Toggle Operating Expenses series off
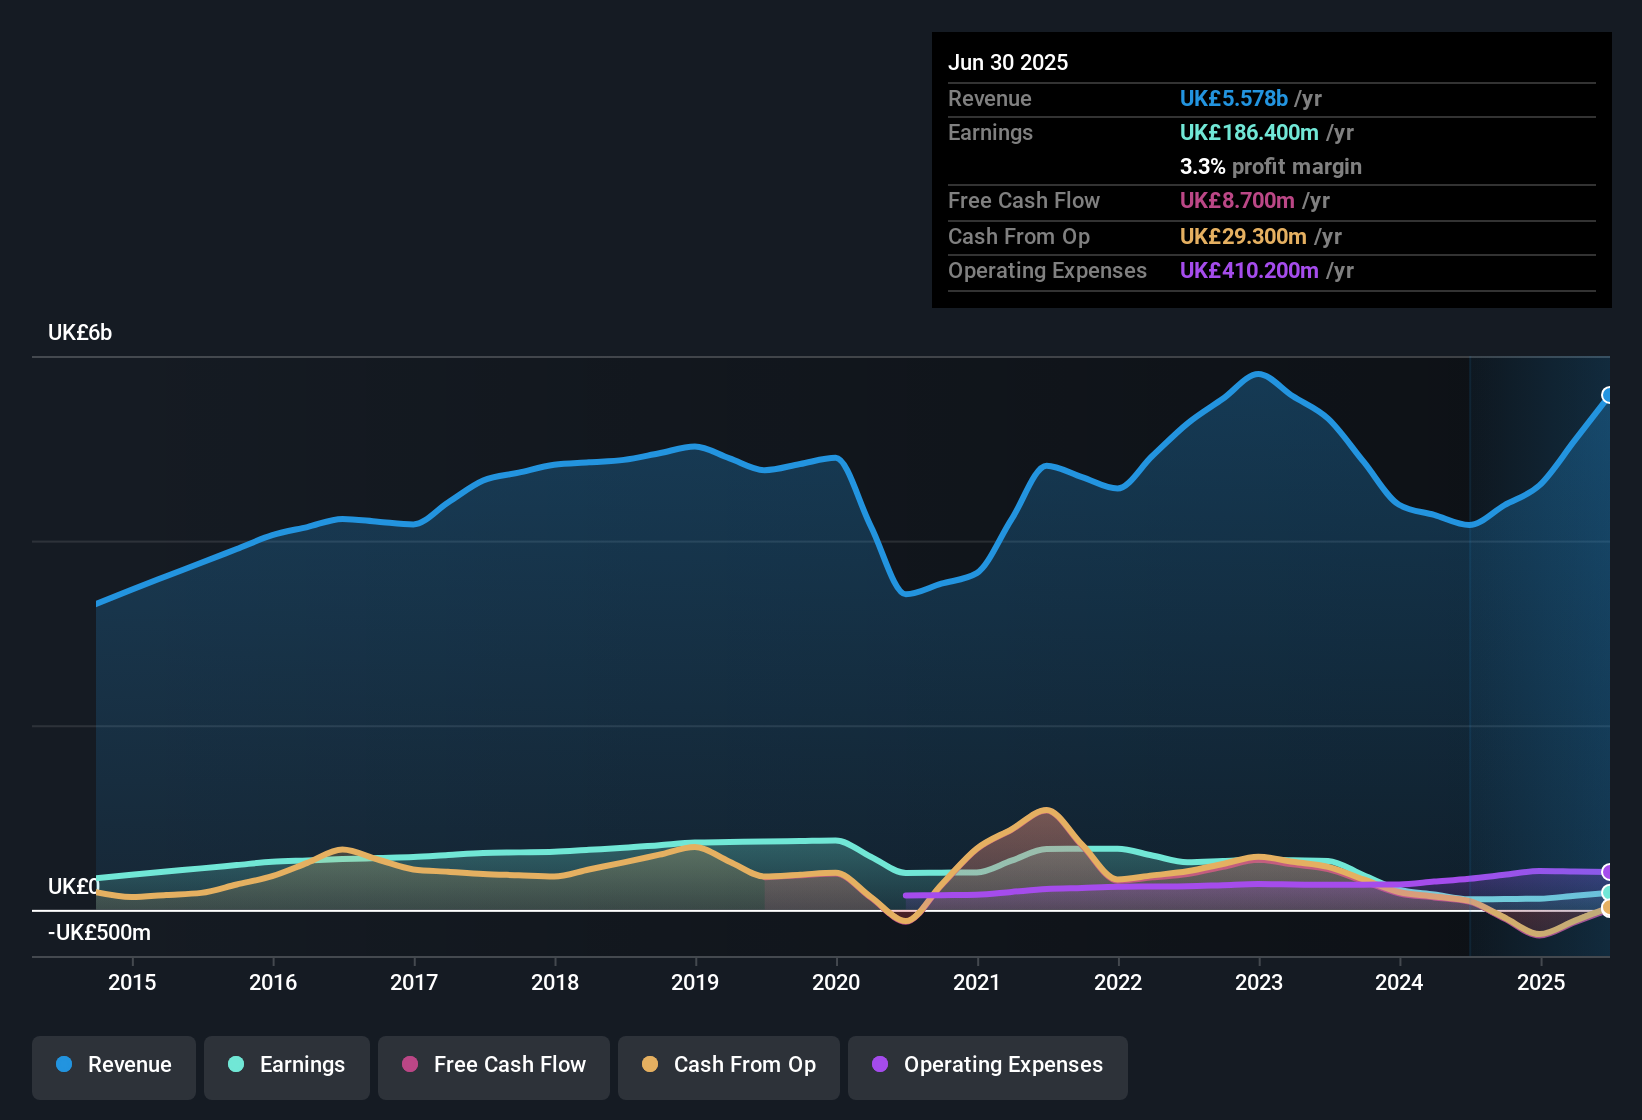 pyautogui.click(x=987, y=1065)
